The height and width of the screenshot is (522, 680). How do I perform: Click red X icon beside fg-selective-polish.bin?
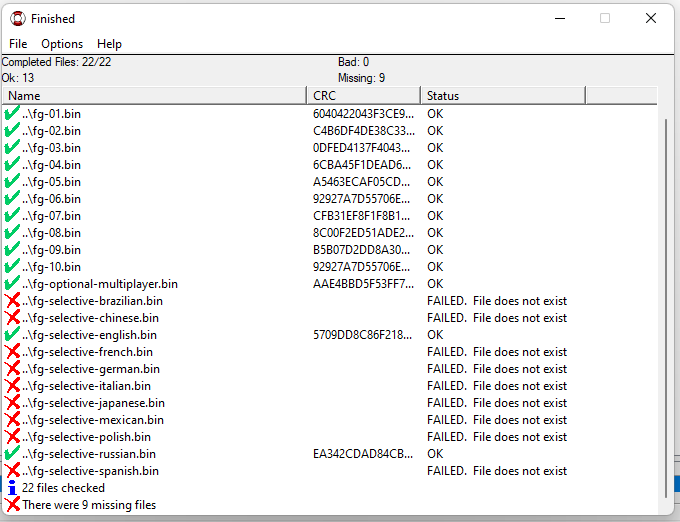point(12,436)
